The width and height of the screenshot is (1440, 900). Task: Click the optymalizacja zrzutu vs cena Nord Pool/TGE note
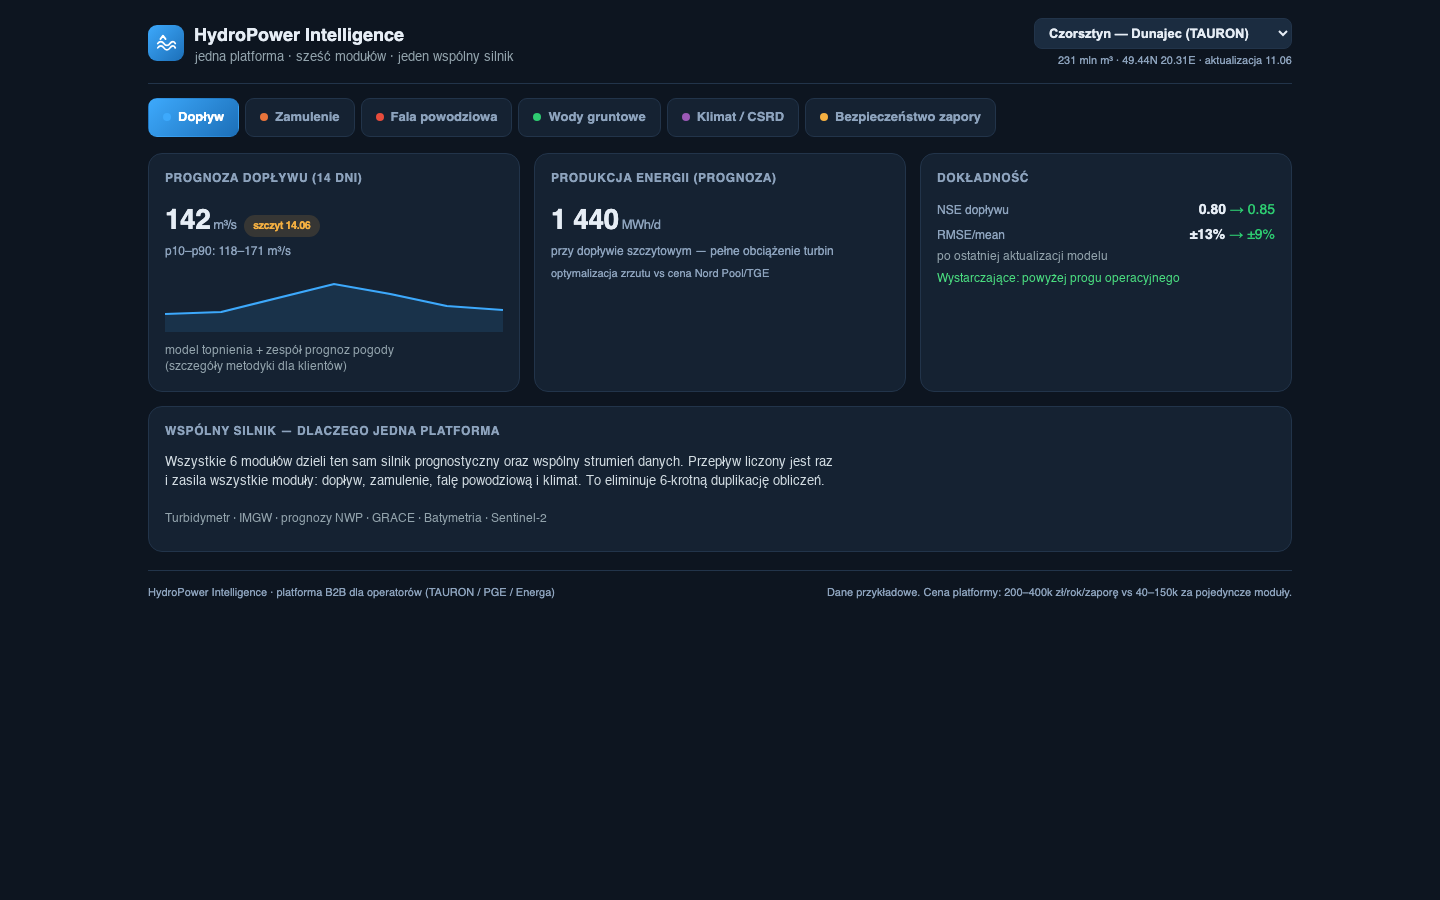coord(660,274)
